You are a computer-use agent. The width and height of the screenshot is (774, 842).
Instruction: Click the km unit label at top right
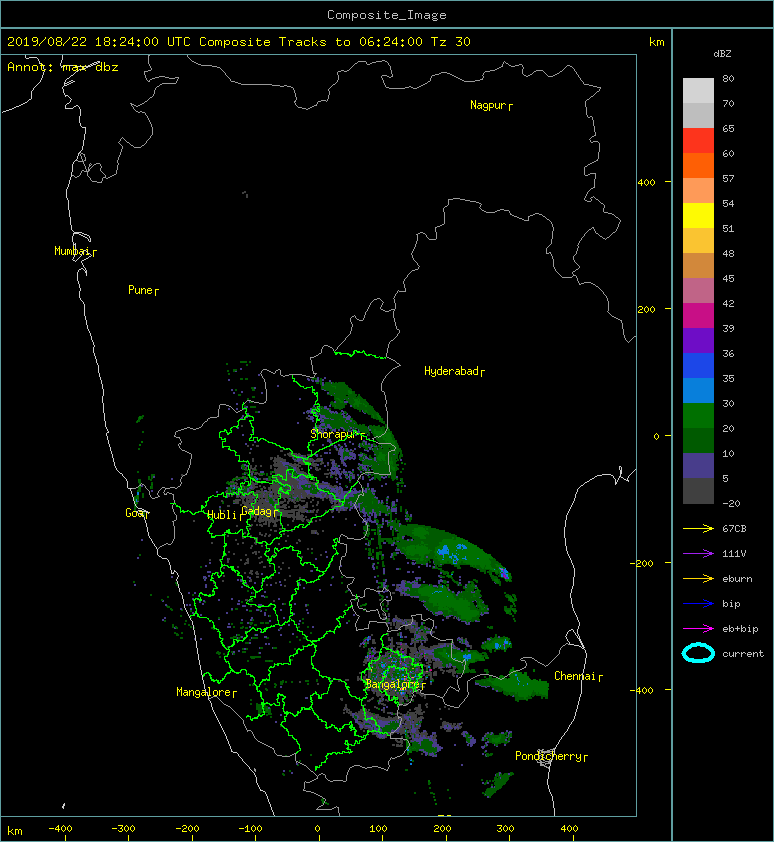(x=656, y=42)
